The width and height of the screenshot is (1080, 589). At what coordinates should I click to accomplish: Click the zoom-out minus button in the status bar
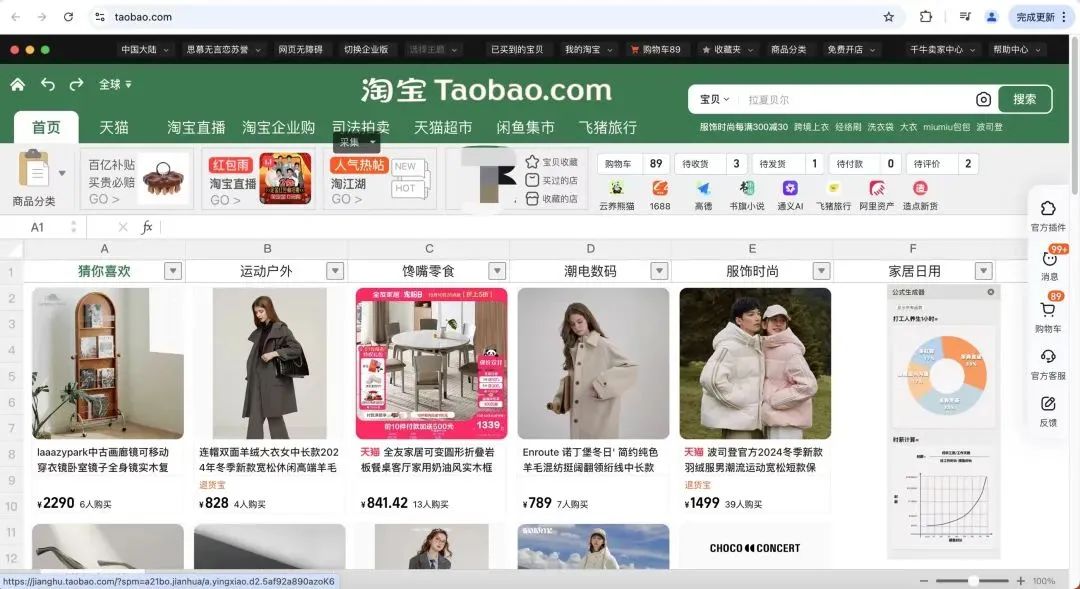click(x=924, y=581)
